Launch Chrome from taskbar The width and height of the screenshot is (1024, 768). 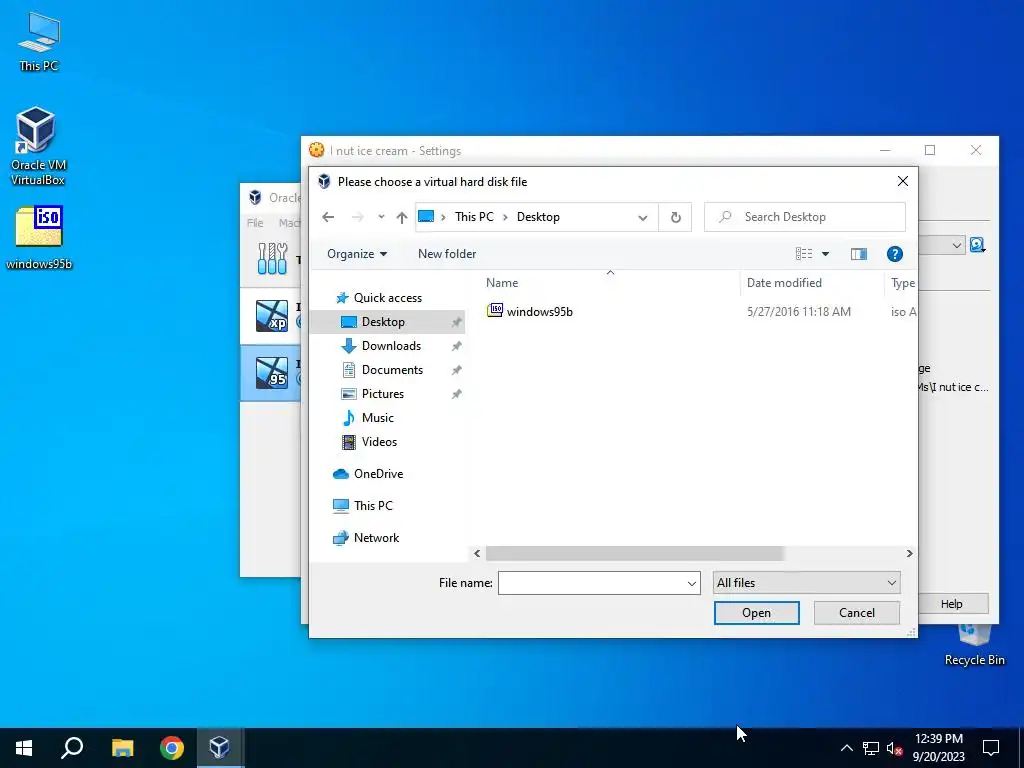172,748
